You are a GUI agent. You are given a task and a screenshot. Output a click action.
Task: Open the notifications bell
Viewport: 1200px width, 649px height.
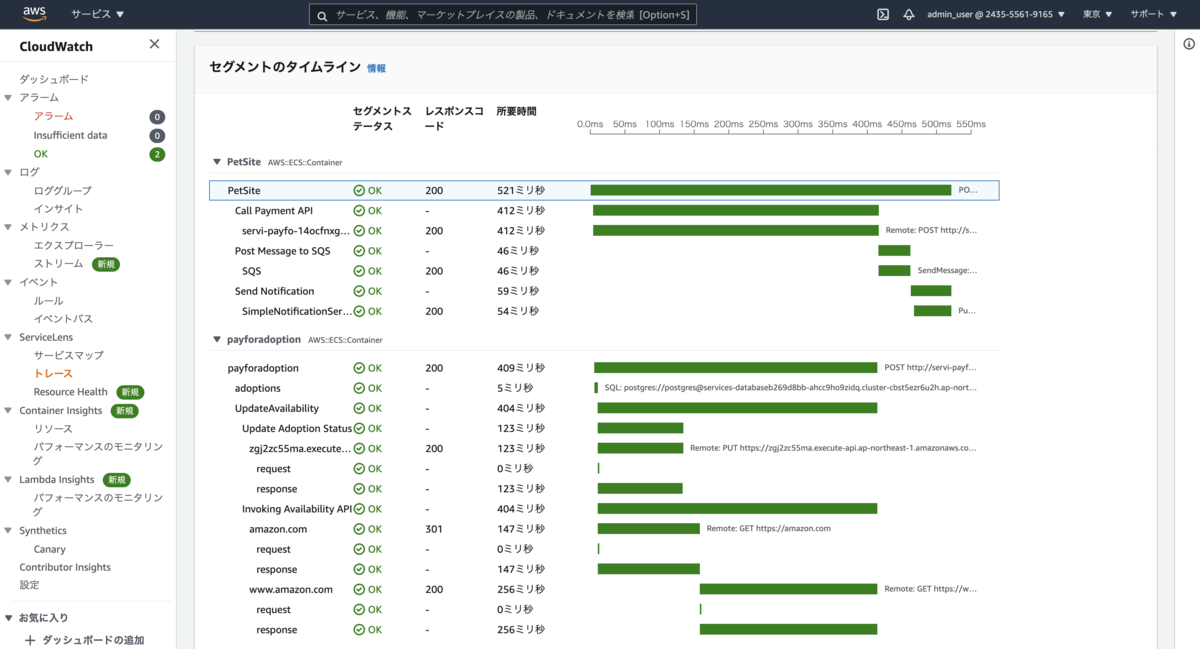[x=909, y=15]
